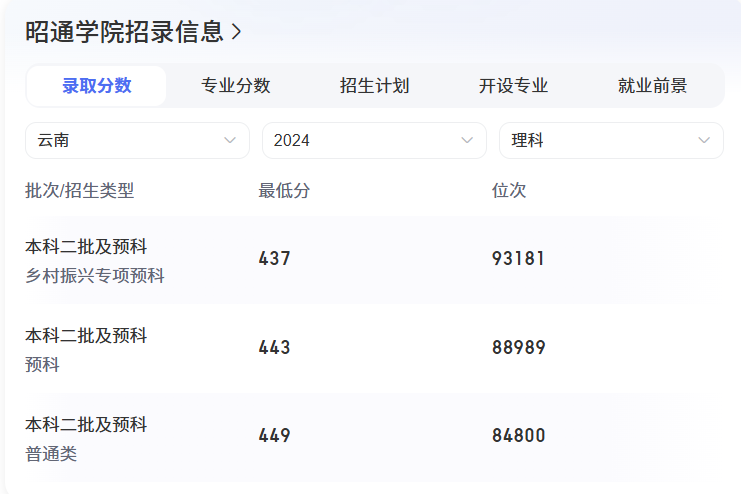Click the 批次/招生类型 column header
Viewport: 741px width, 494px height.
pyautogui.click(x=79, y=191)
